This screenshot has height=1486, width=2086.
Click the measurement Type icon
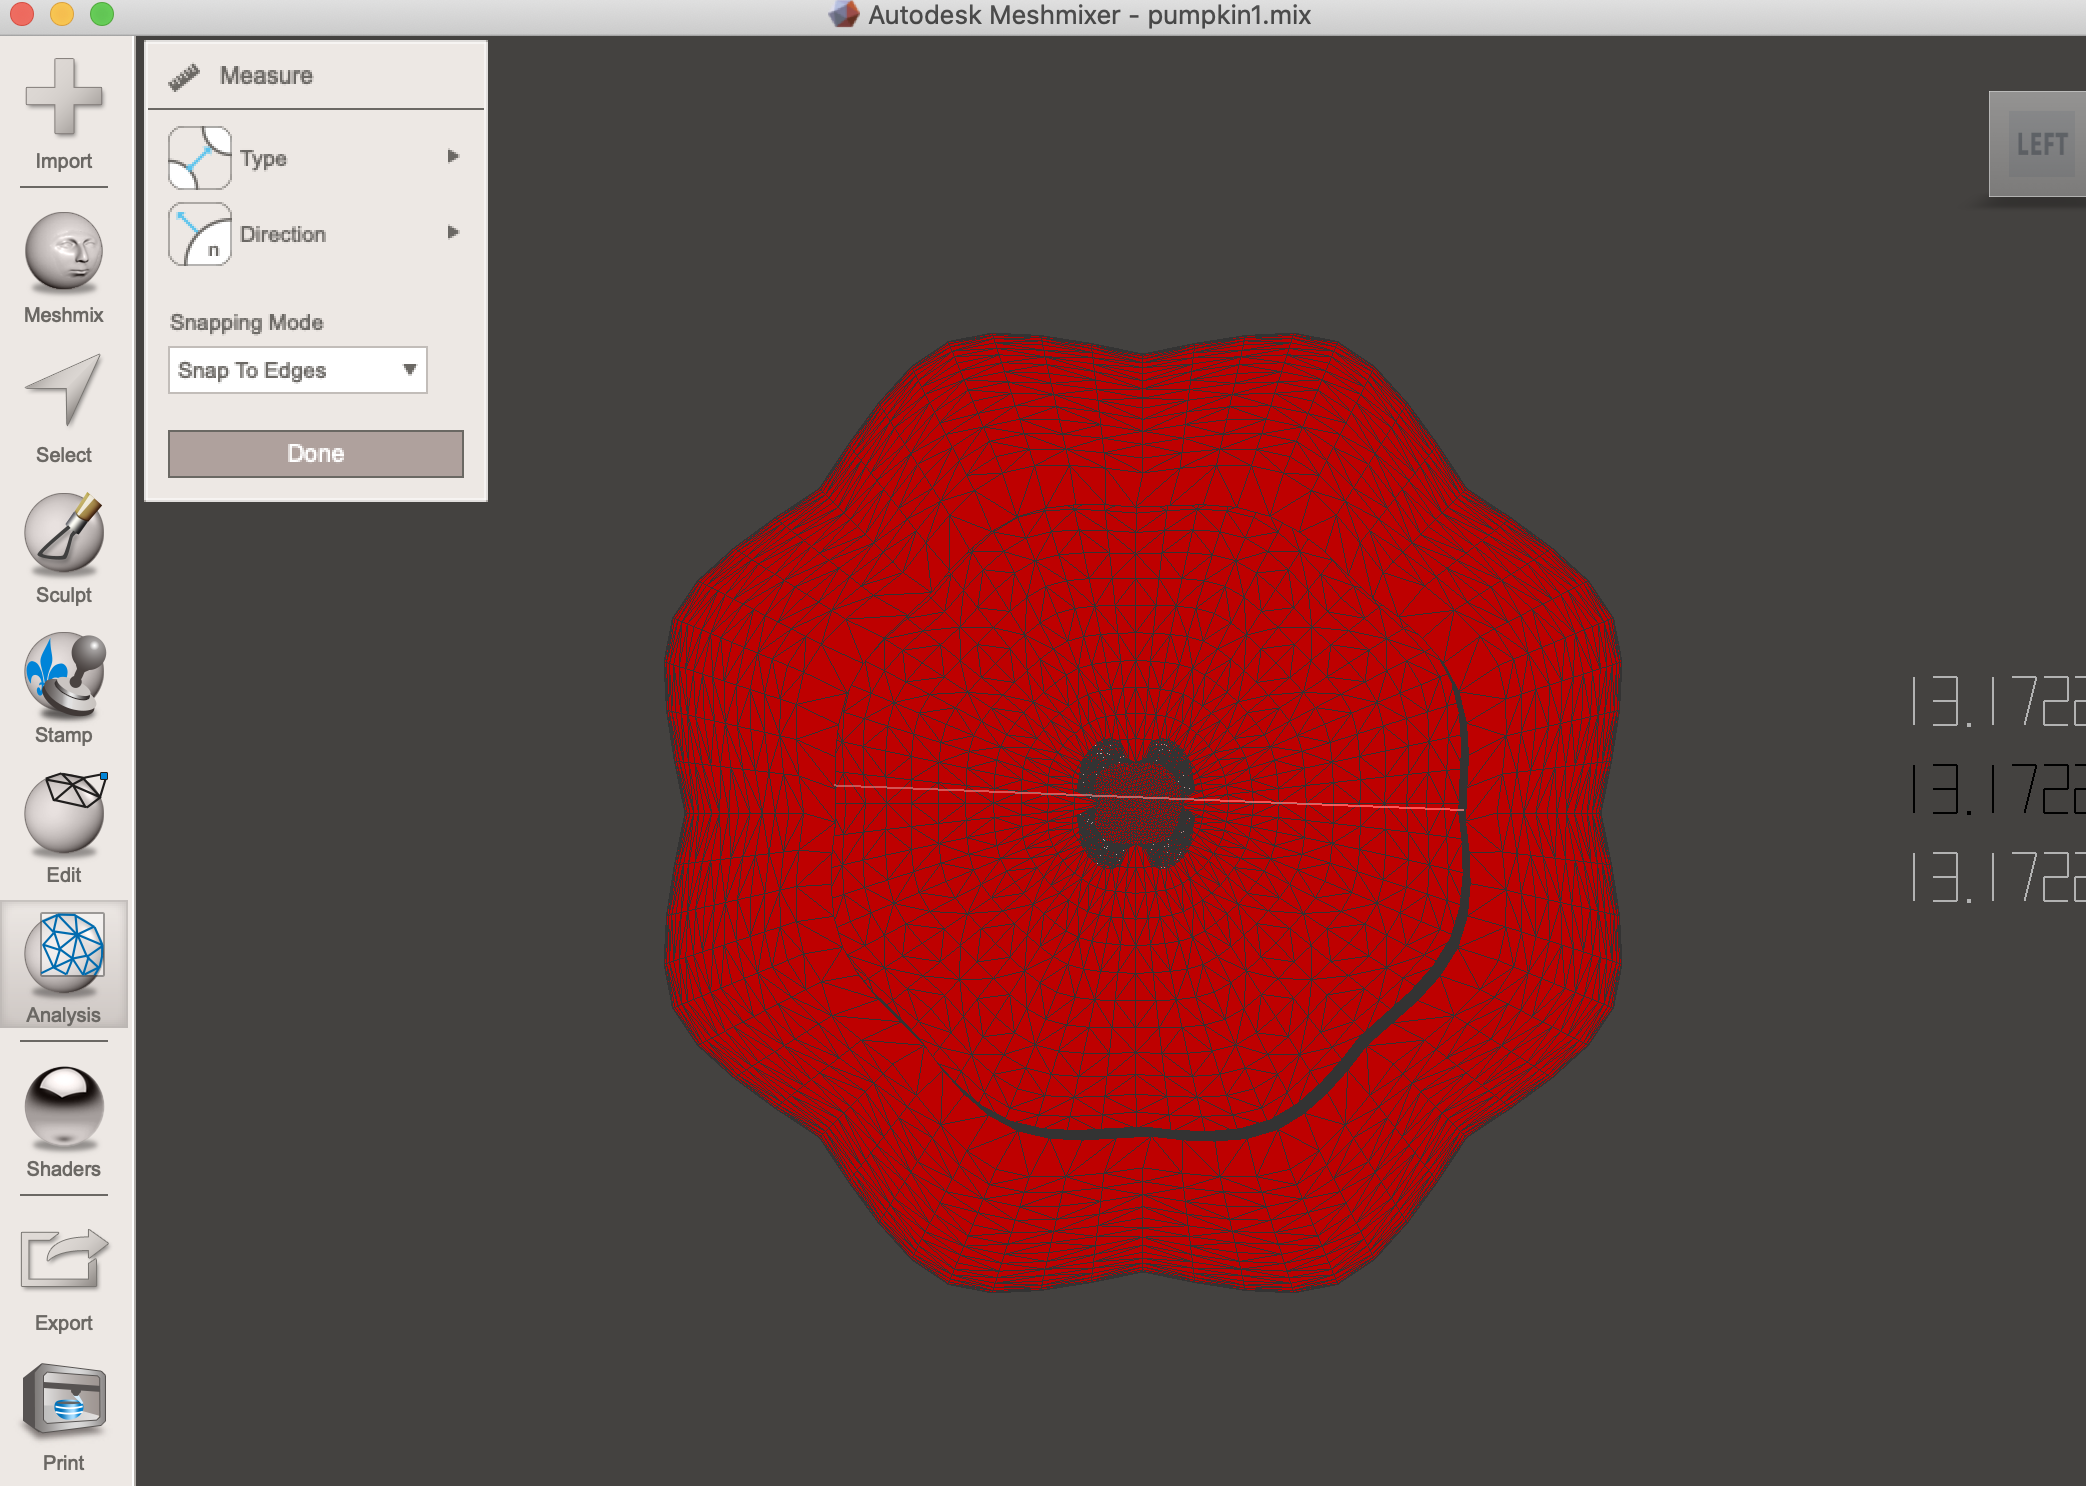200,157
